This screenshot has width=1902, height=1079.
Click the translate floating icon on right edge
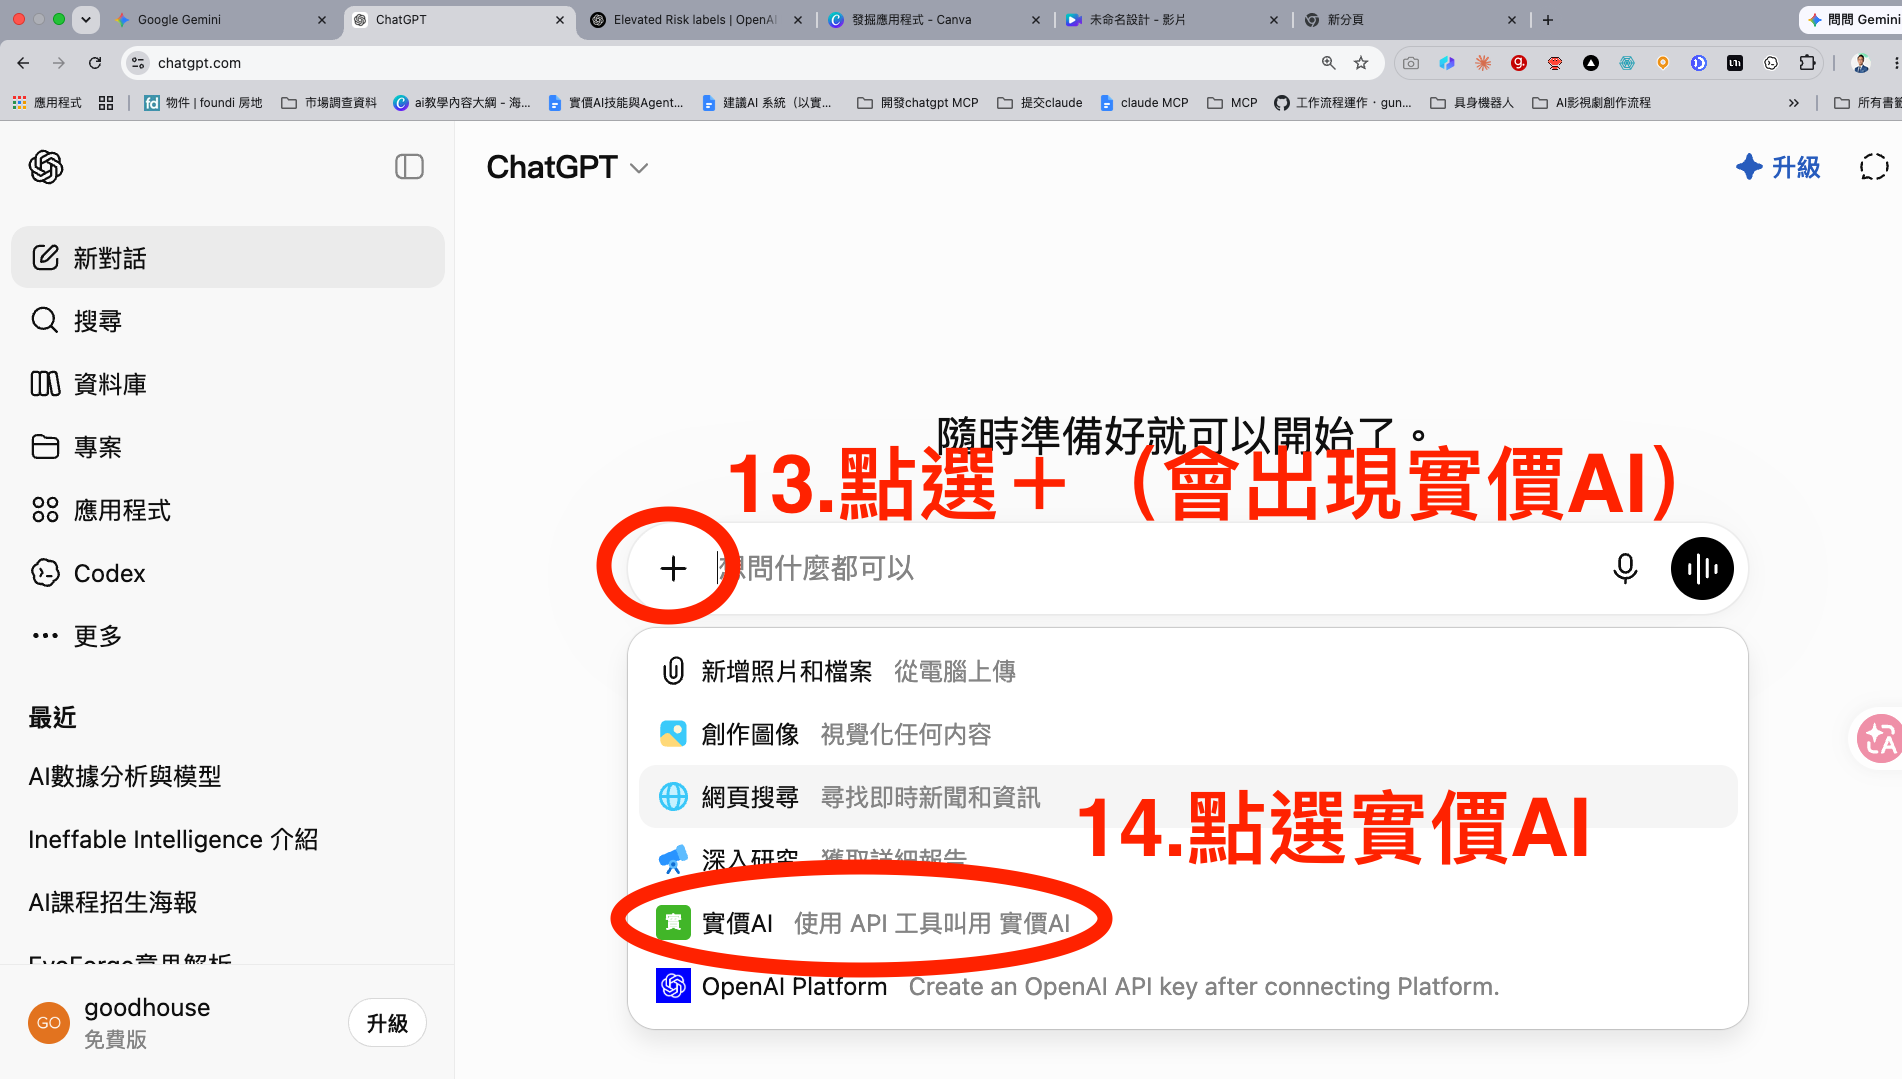tap(1880, 739)
